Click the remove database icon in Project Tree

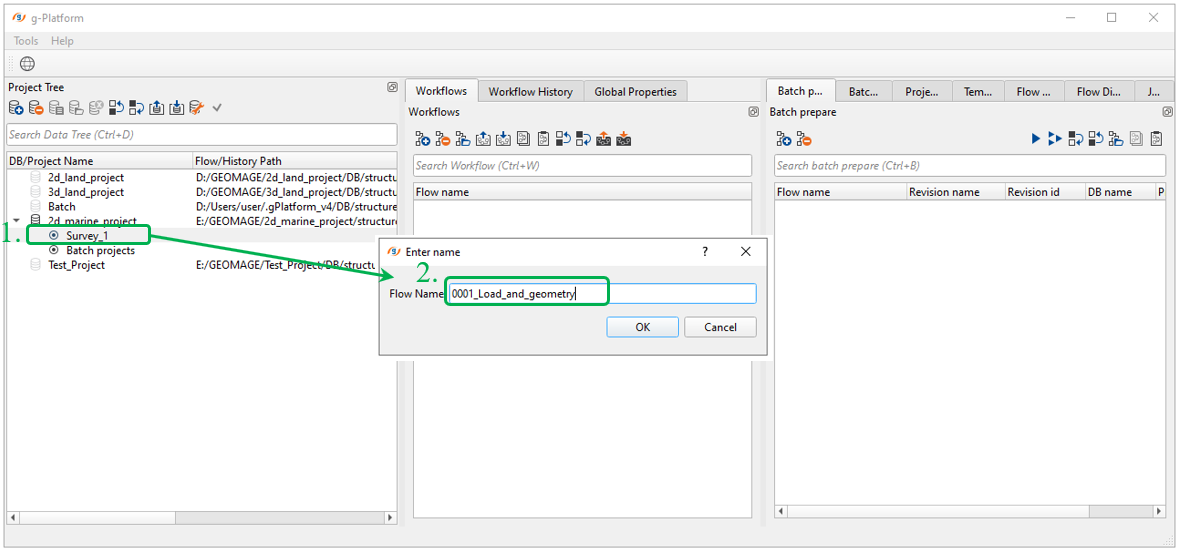(36, 108)
